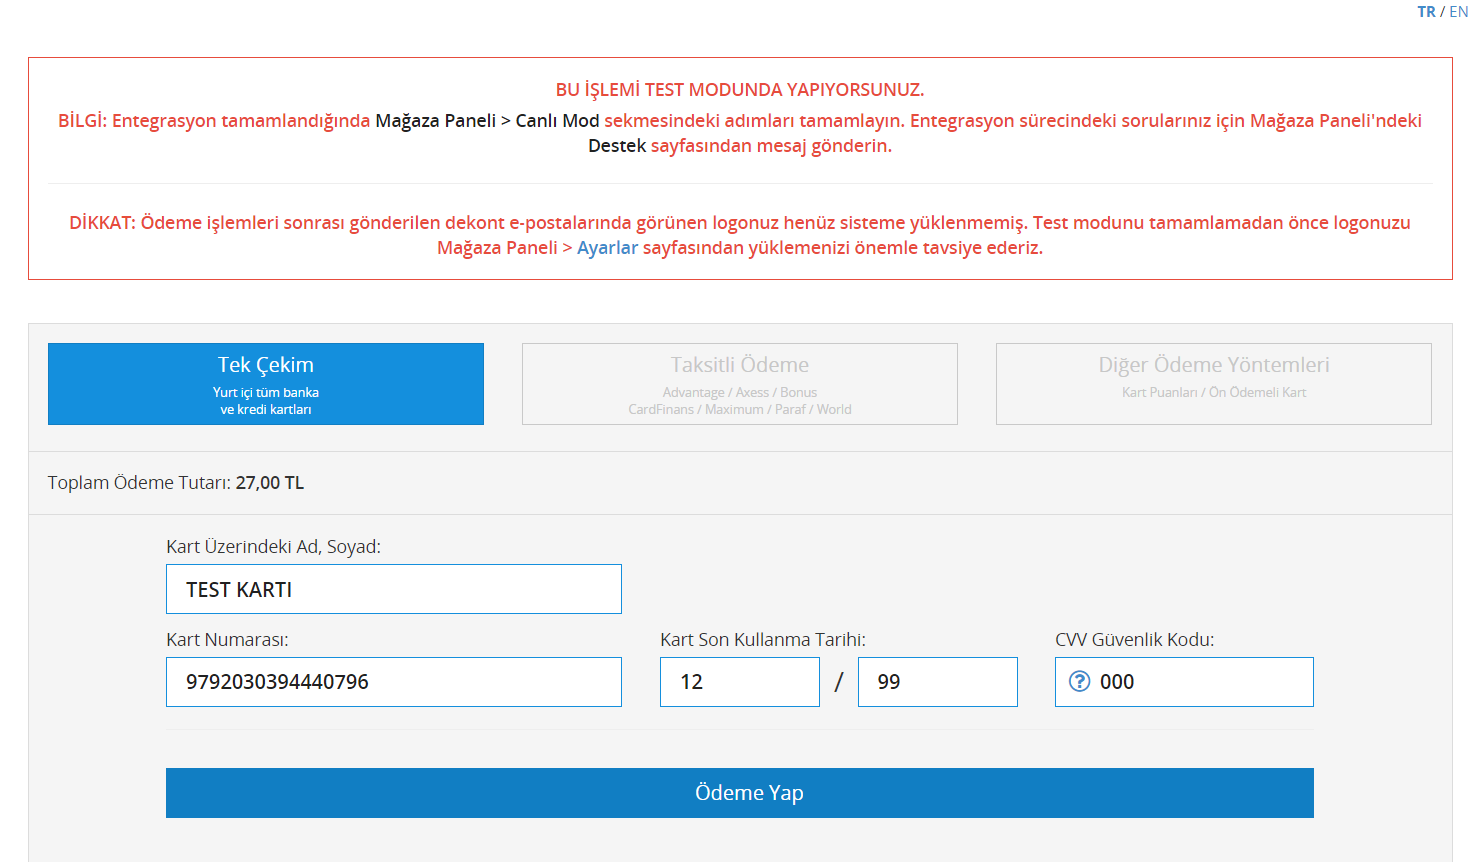Click Mağaza Paneli text beside Ayarlar link
This screenshot has height=862, width=1477.
pos(497,247)
